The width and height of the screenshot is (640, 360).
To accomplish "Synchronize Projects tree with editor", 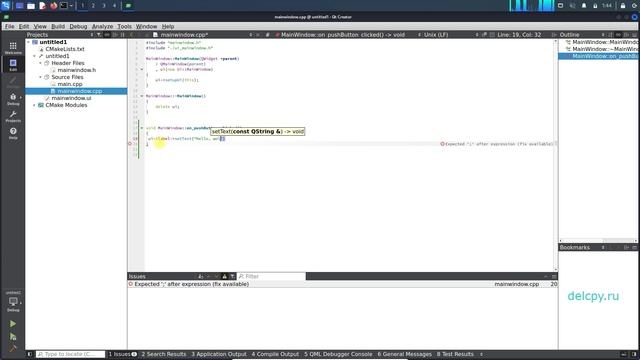I will click(x=107, y=35).
